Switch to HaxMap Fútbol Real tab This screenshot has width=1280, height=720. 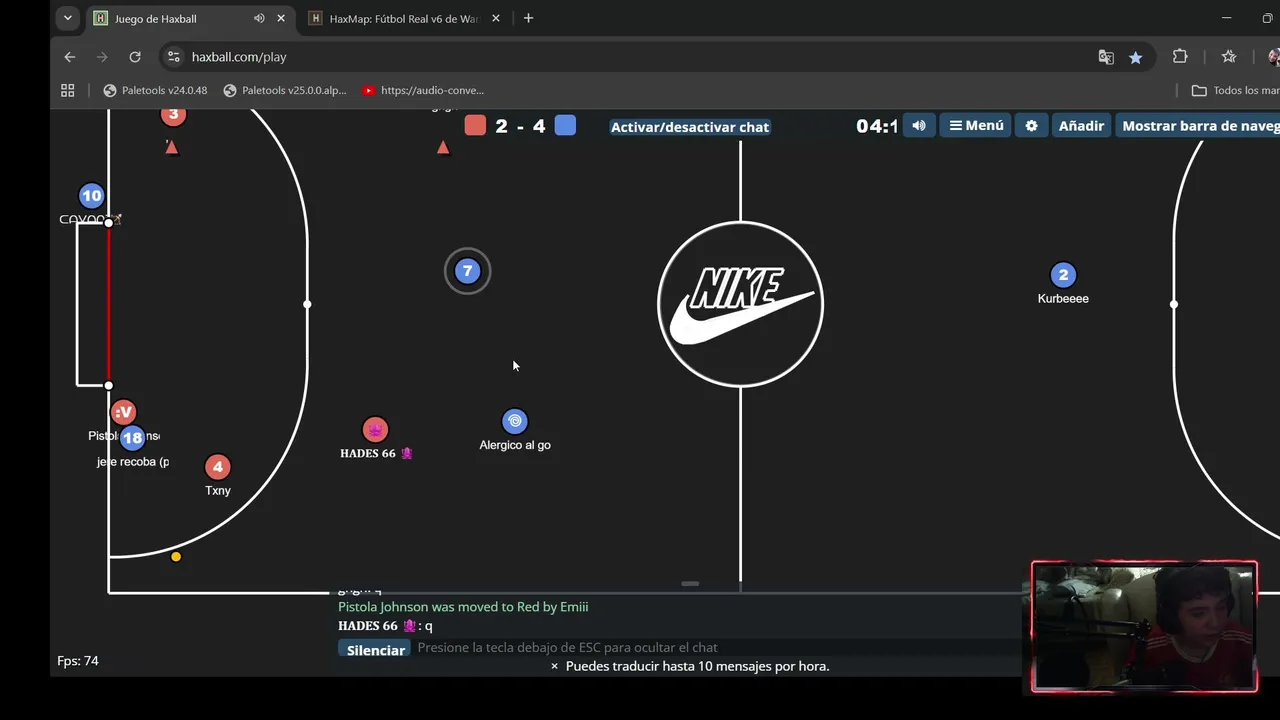tap(404, 18)
